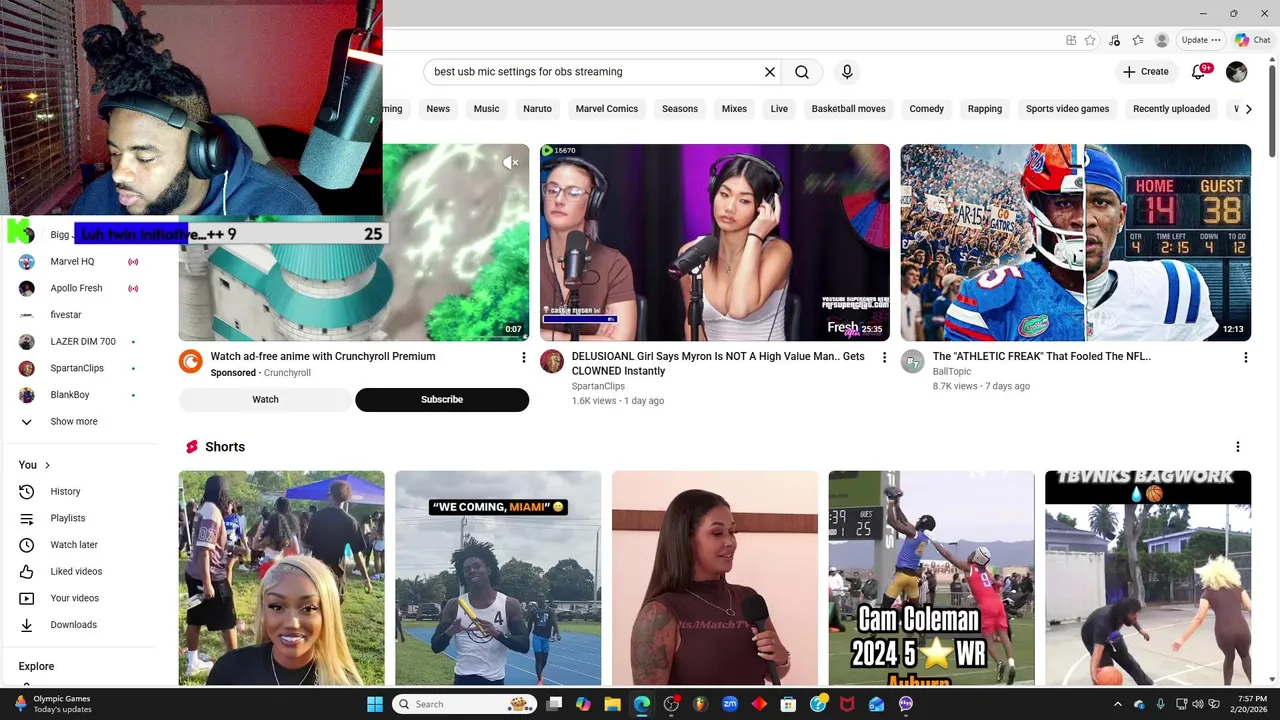Image resolution: width=1280 pixels, height=720 pixels.
Task: Open Downloads in sidebar
Action: [x=79, y=625]
